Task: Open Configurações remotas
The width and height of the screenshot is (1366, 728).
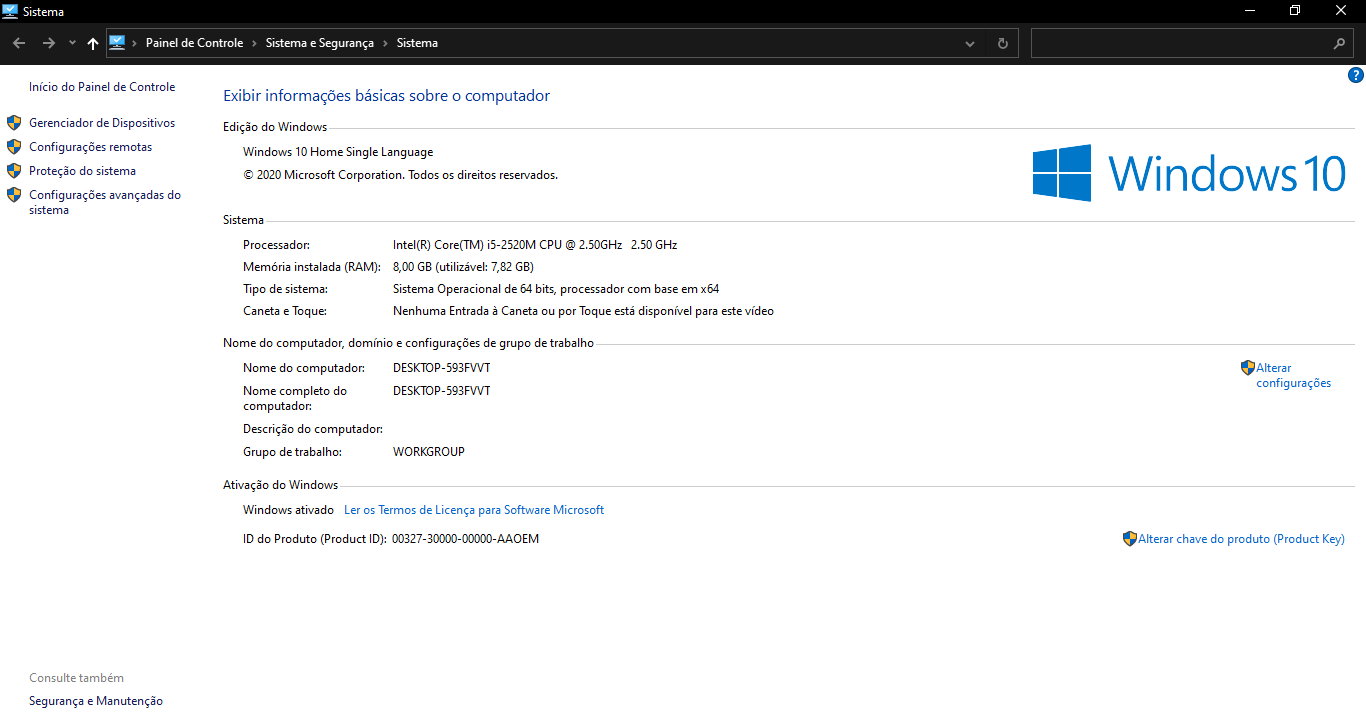Action: pyautogui.click(x=91, y=147)
